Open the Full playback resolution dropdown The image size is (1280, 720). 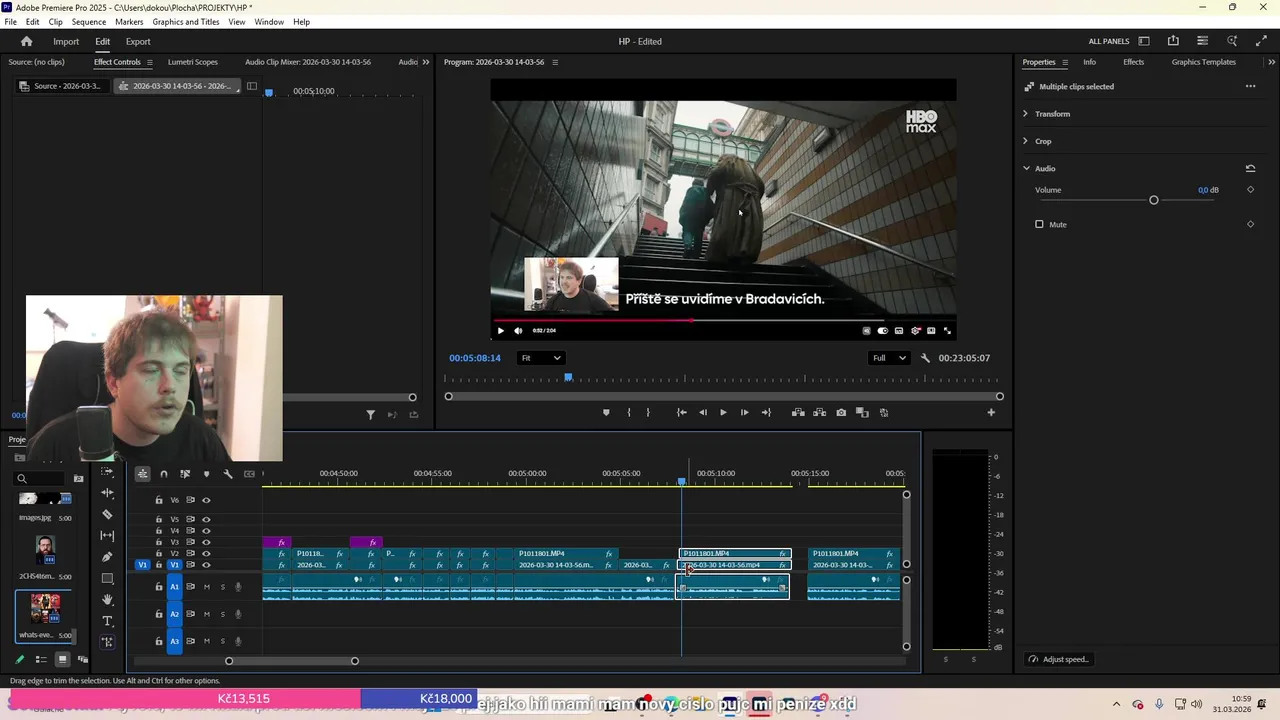tap(888, 358)
